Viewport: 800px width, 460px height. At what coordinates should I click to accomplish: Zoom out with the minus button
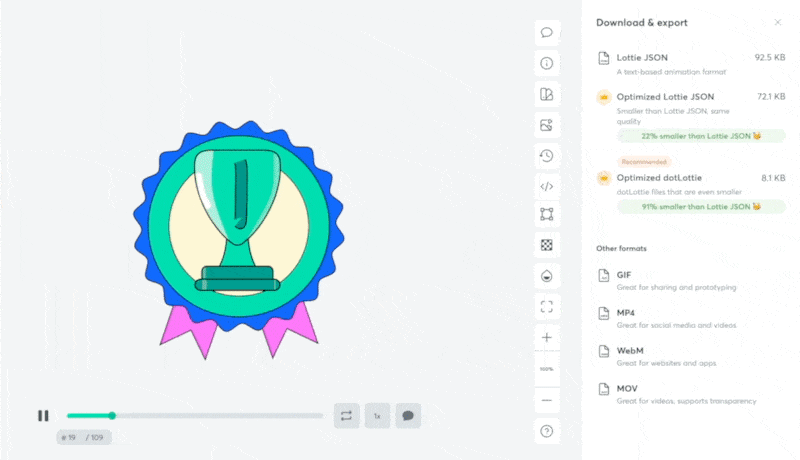[547, 400]
